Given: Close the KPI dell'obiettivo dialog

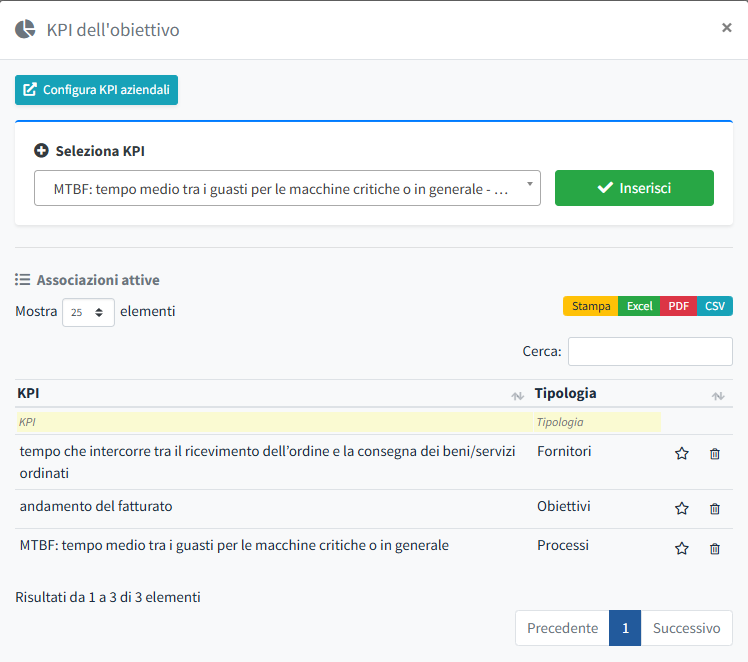Looking at the screenshot, I should point(727,28).
